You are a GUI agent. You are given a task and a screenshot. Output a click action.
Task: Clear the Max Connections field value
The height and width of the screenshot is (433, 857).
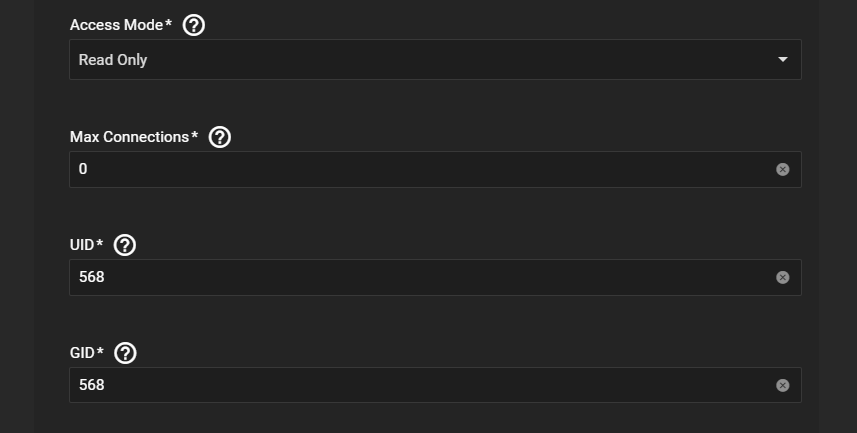click(782, 170)
